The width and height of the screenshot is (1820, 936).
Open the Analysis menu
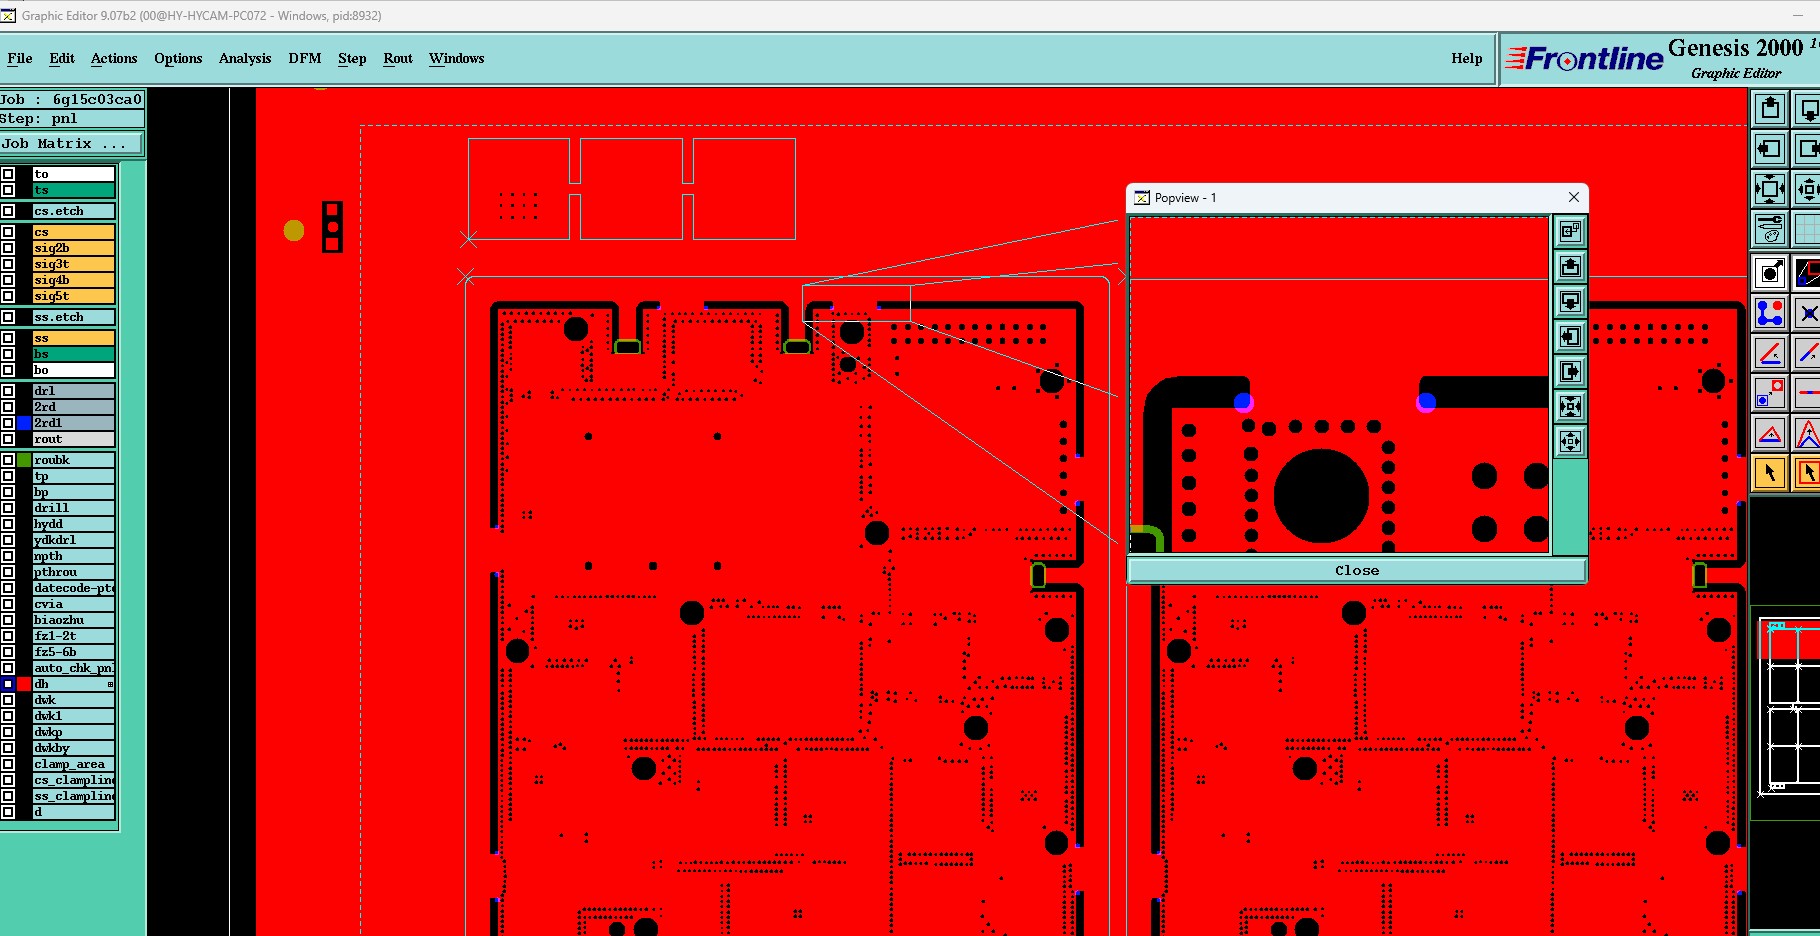[245, 58]
